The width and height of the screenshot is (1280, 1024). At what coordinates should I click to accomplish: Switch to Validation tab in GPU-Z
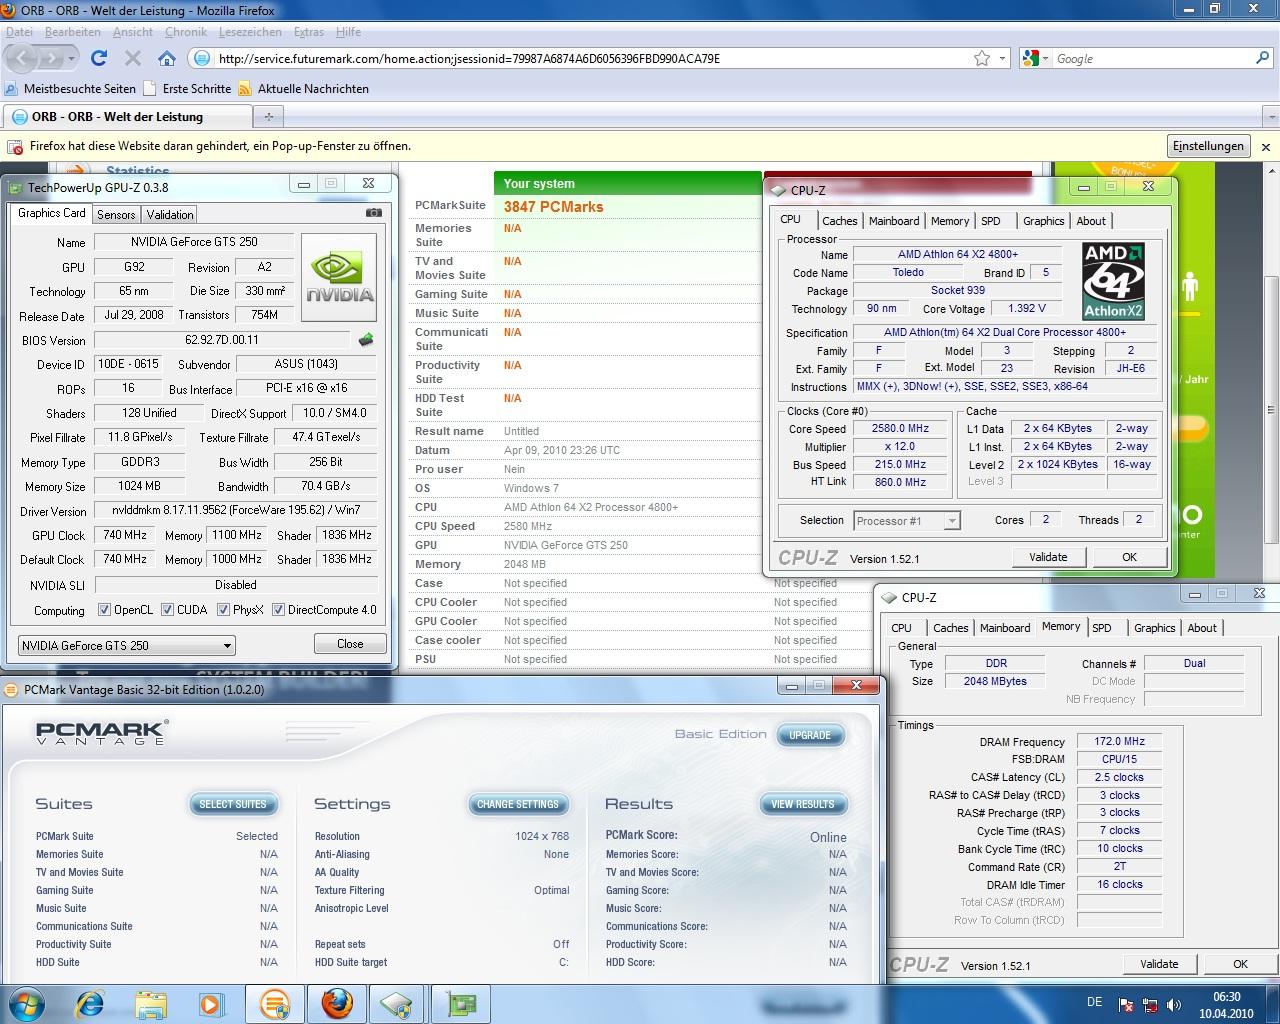170,214
